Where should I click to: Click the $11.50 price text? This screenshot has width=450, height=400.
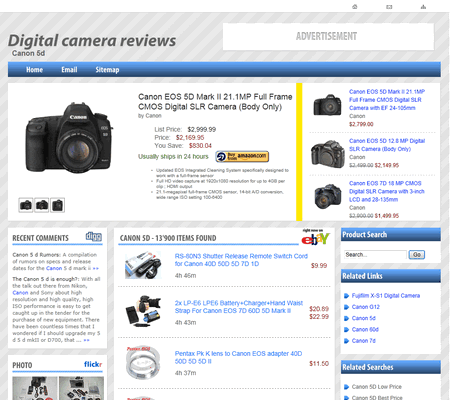319,364
